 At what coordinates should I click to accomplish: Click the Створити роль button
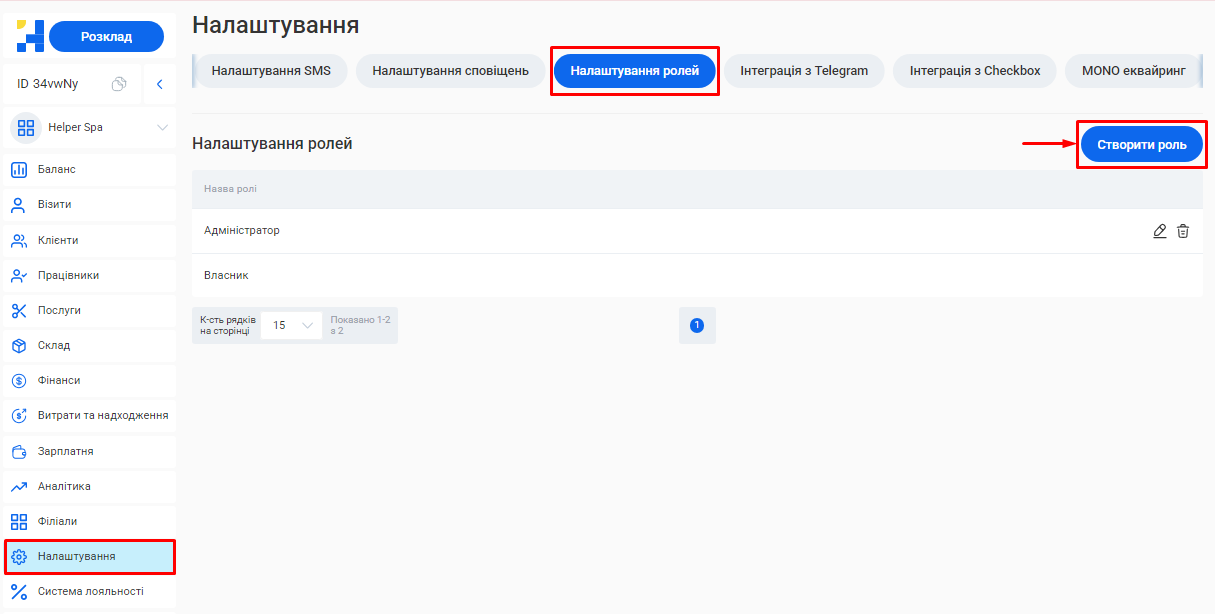tap(1141, 143)
